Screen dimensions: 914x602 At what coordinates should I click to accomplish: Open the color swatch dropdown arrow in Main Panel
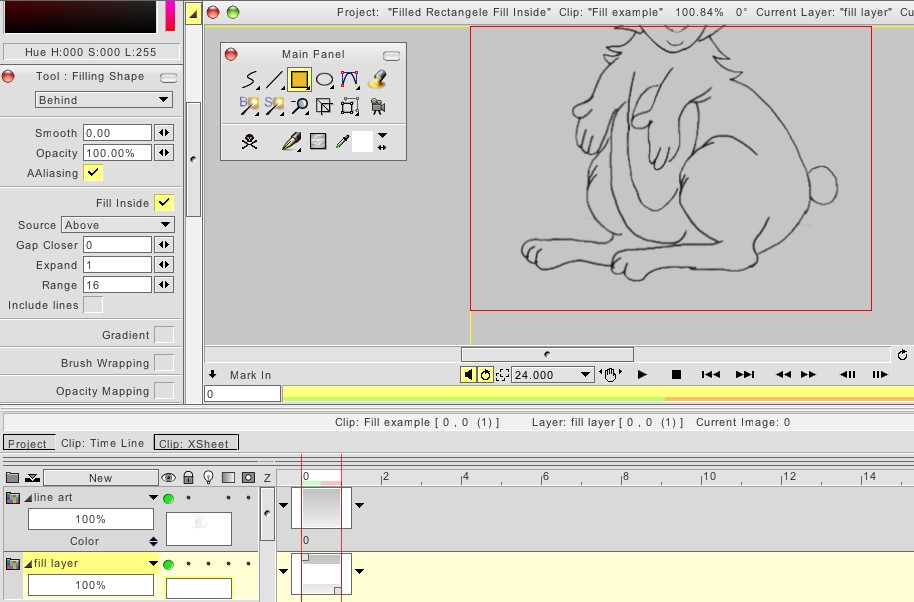point(382,135)
